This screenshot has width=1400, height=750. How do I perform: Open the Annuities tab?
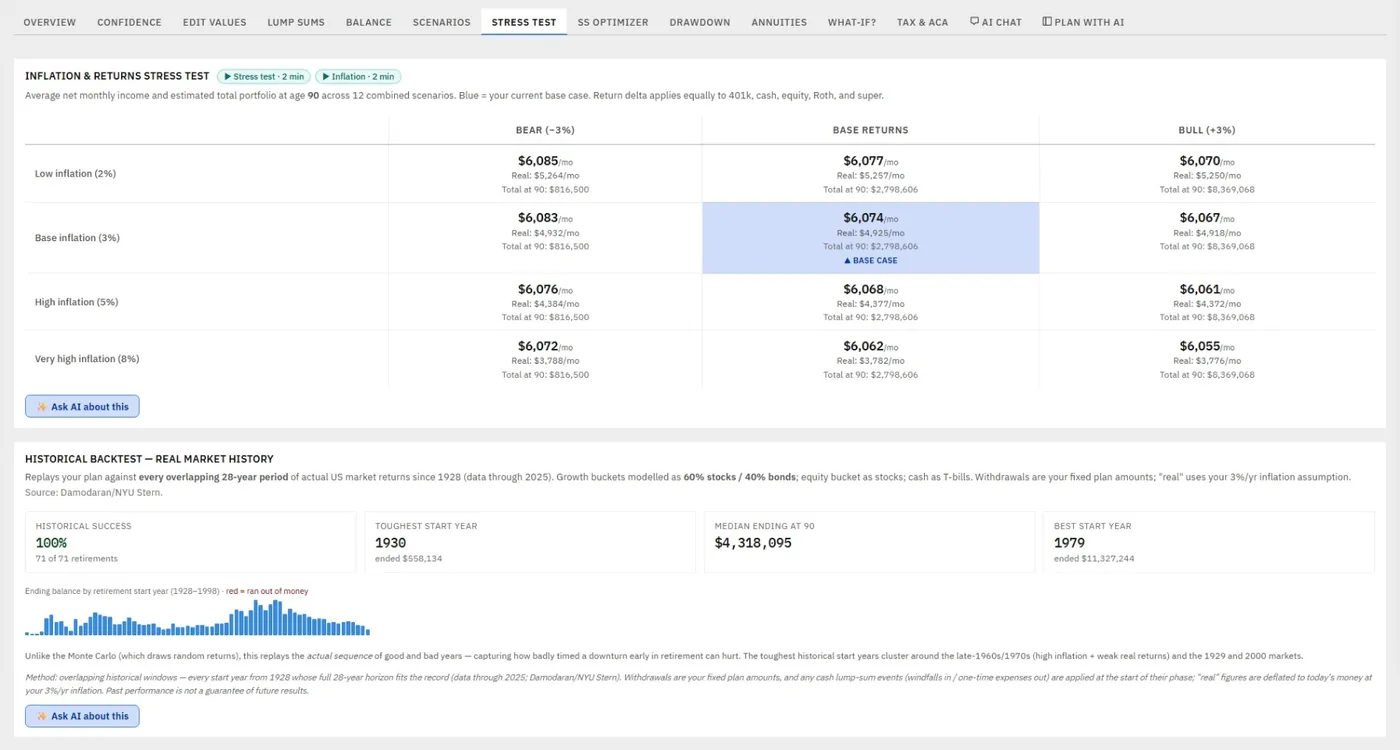click(779, 22)
